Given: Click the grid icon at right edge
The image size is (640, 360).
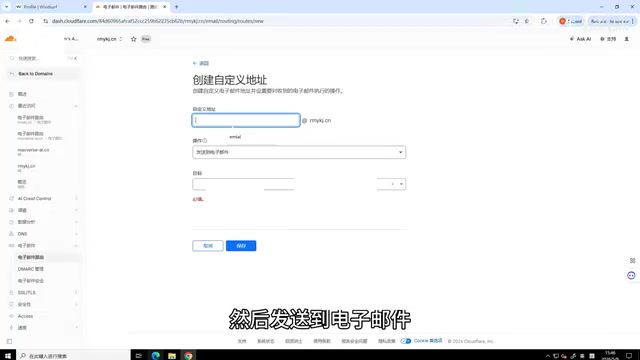Looking at the screenshot, I should pyautogui.click(x=632, y=260).
